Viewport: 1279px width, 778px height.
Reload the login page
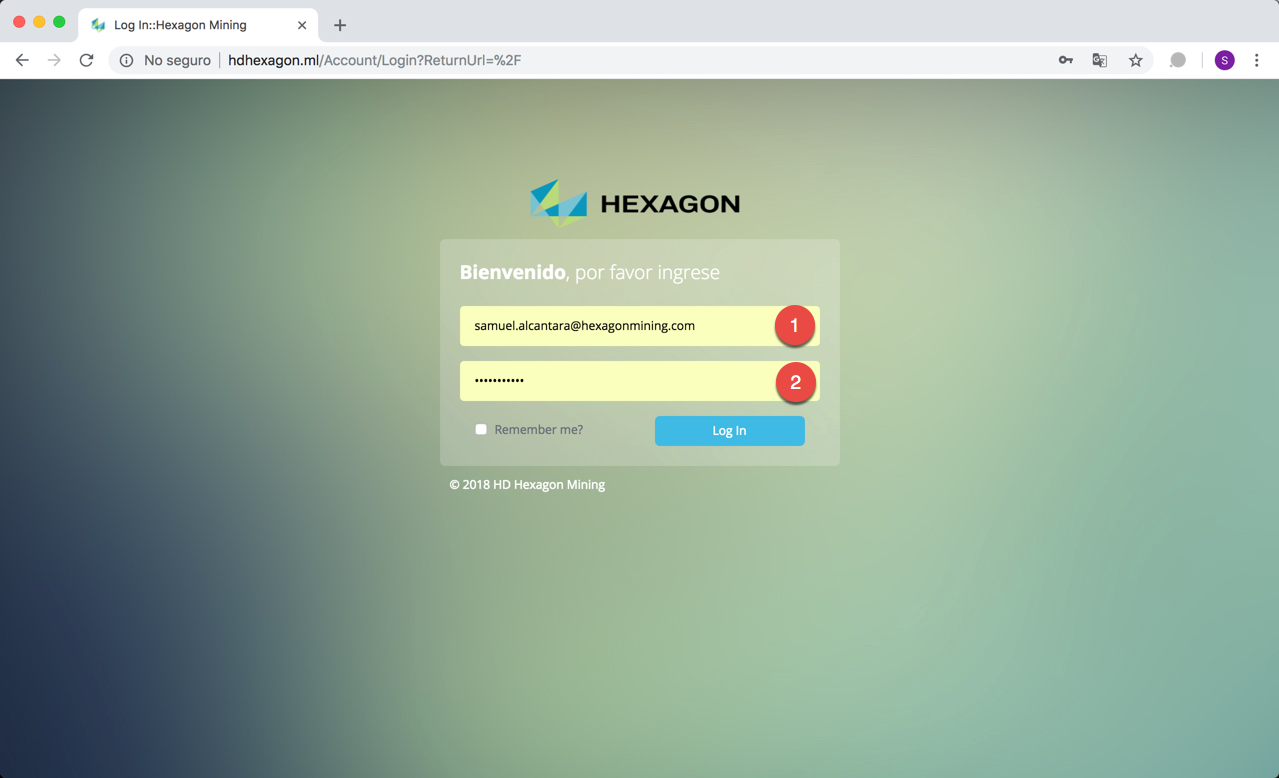coord(87,60)
